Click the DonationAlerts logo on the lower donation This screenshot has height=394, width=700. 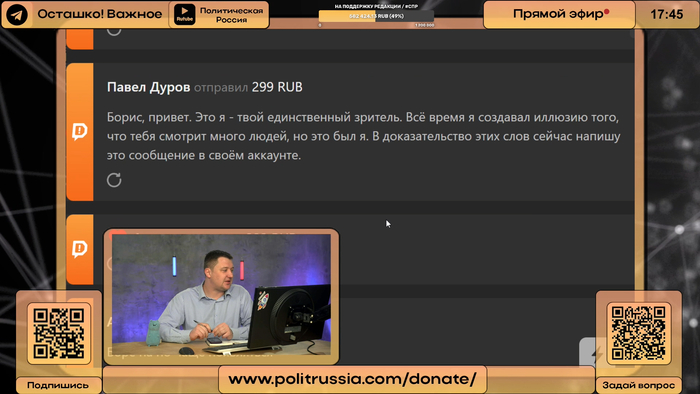[x=79, y=249]
